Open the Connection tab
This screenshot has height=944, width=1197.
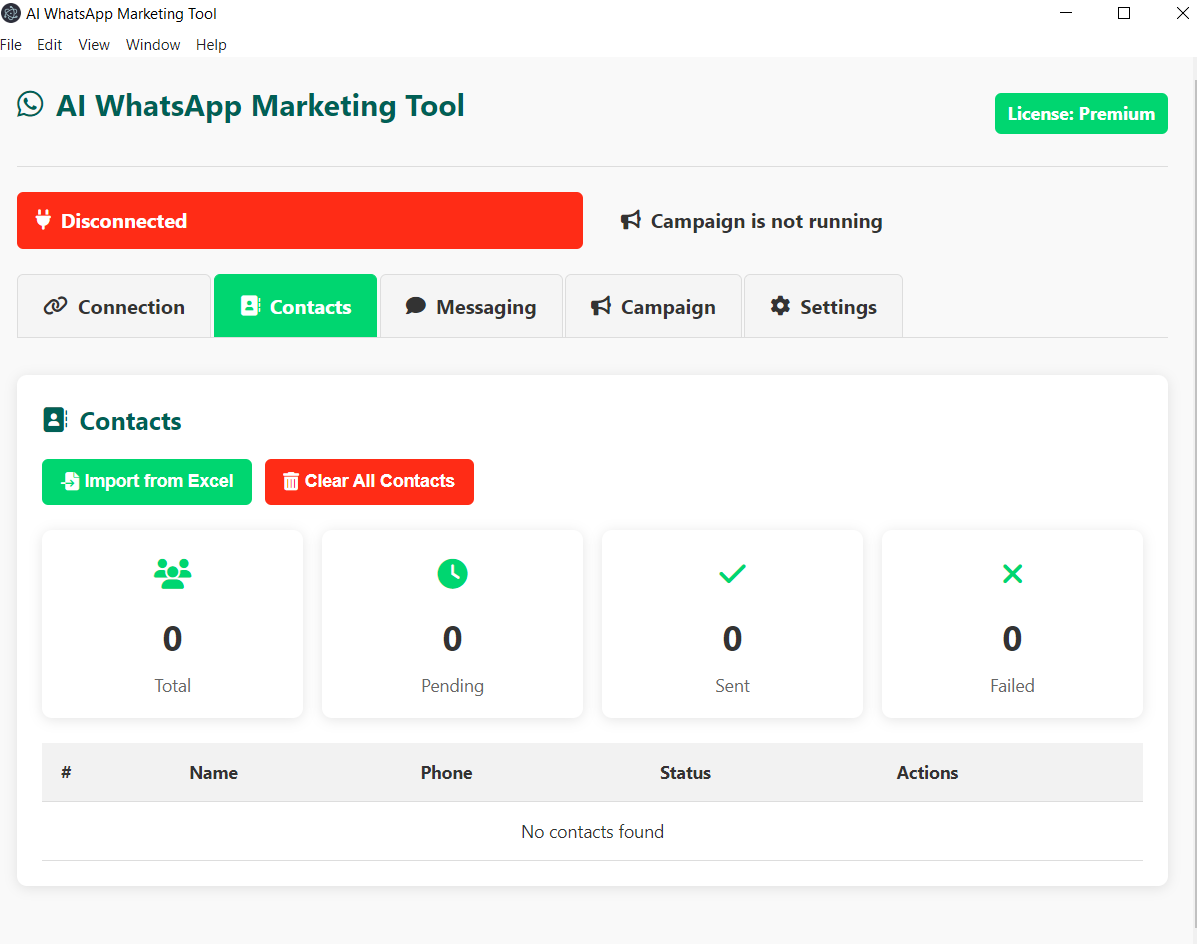tap(114, 306)
